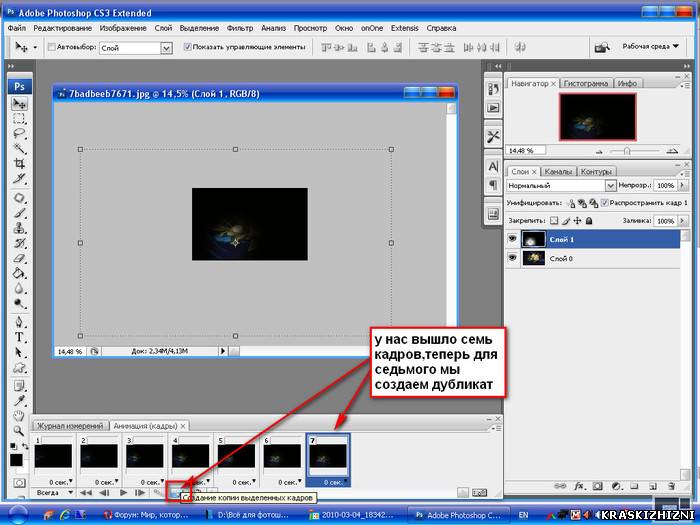Screen dimensions: 700x525
Task: Select the Healing Brush (patch) tool
Action: [19, 198]
